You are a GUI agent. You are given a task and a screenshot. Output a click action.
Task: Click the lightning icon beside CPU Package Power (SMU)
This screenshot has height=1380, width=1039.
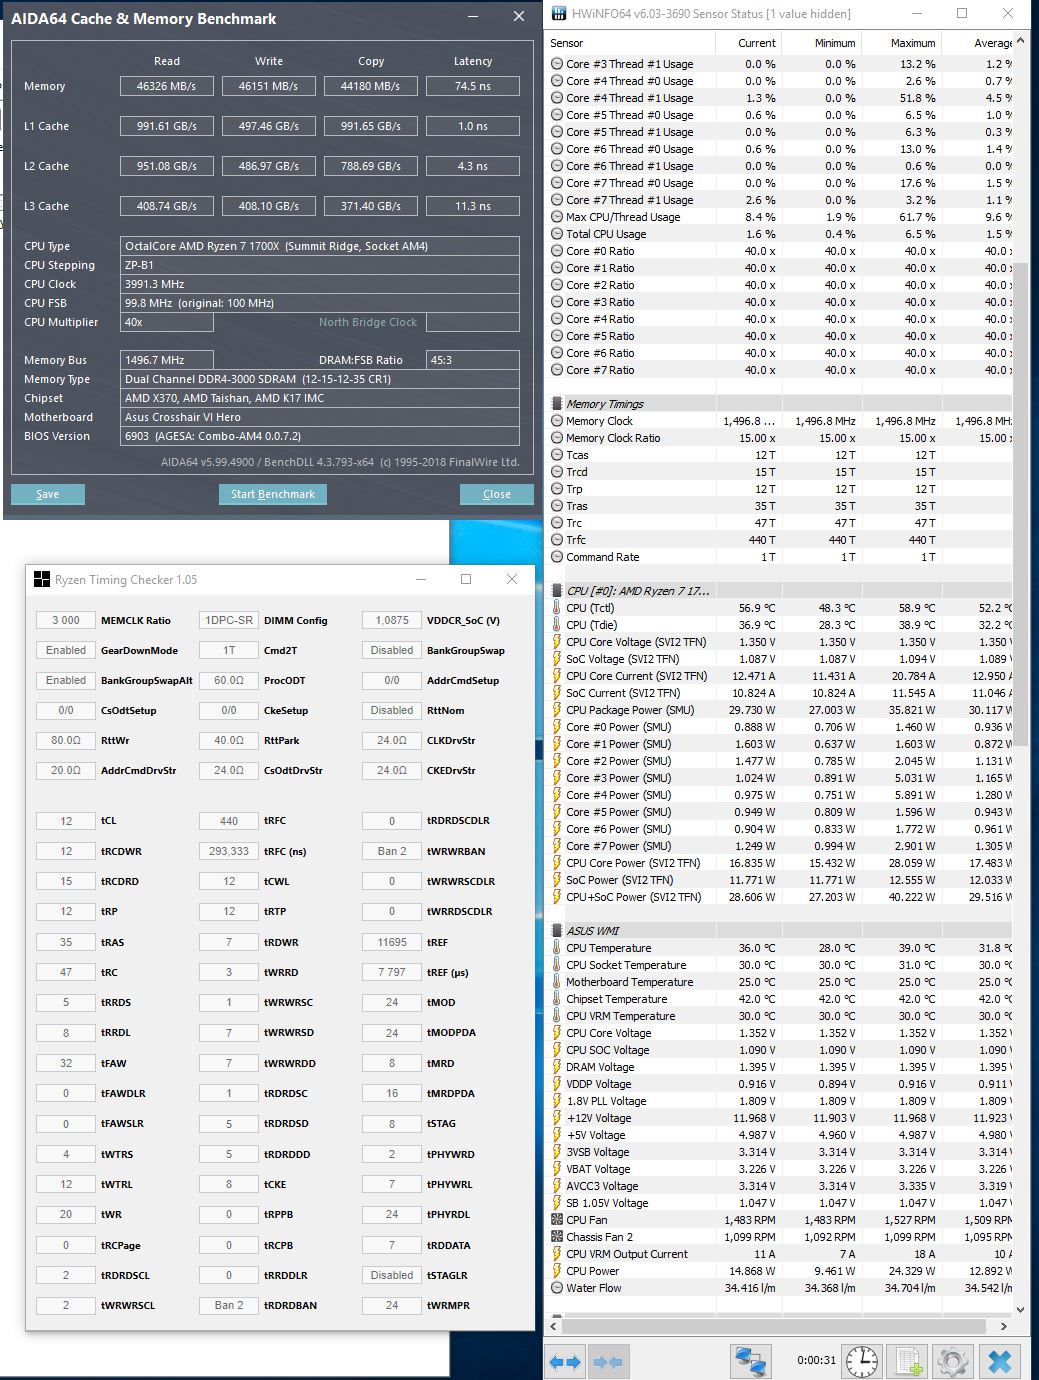click(557, 710)
